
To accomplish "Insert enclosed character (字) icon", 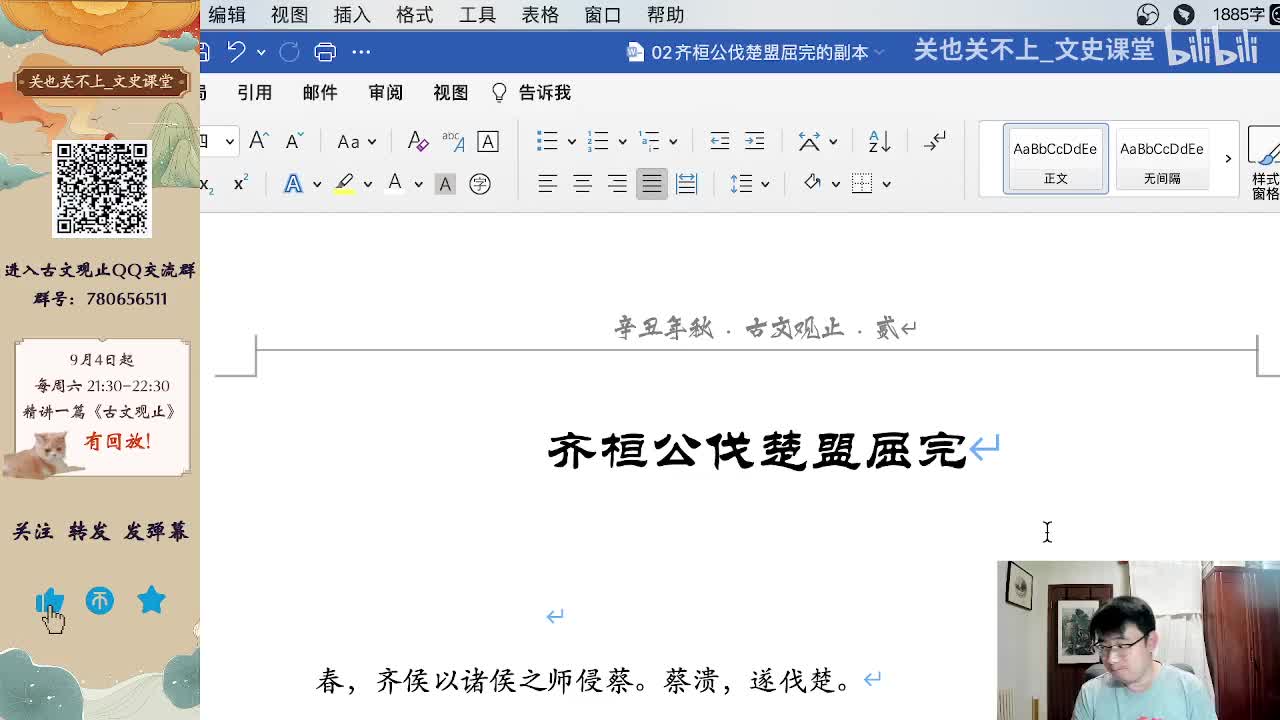I will click(480, 184).
